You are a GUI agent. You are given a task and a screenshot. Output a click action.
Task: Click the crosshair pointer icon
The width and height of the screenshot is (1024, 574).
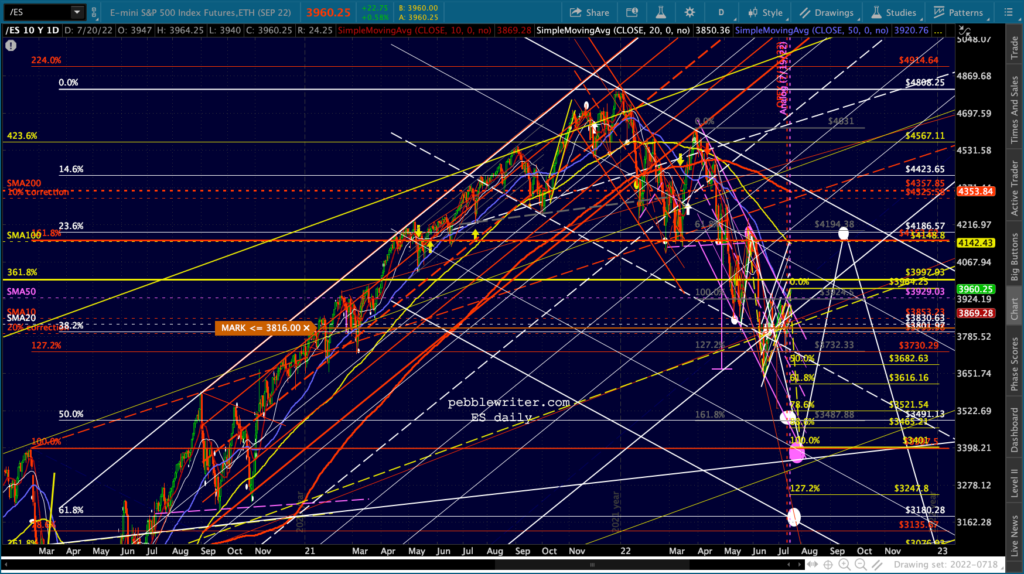click(x=828, y=564)
